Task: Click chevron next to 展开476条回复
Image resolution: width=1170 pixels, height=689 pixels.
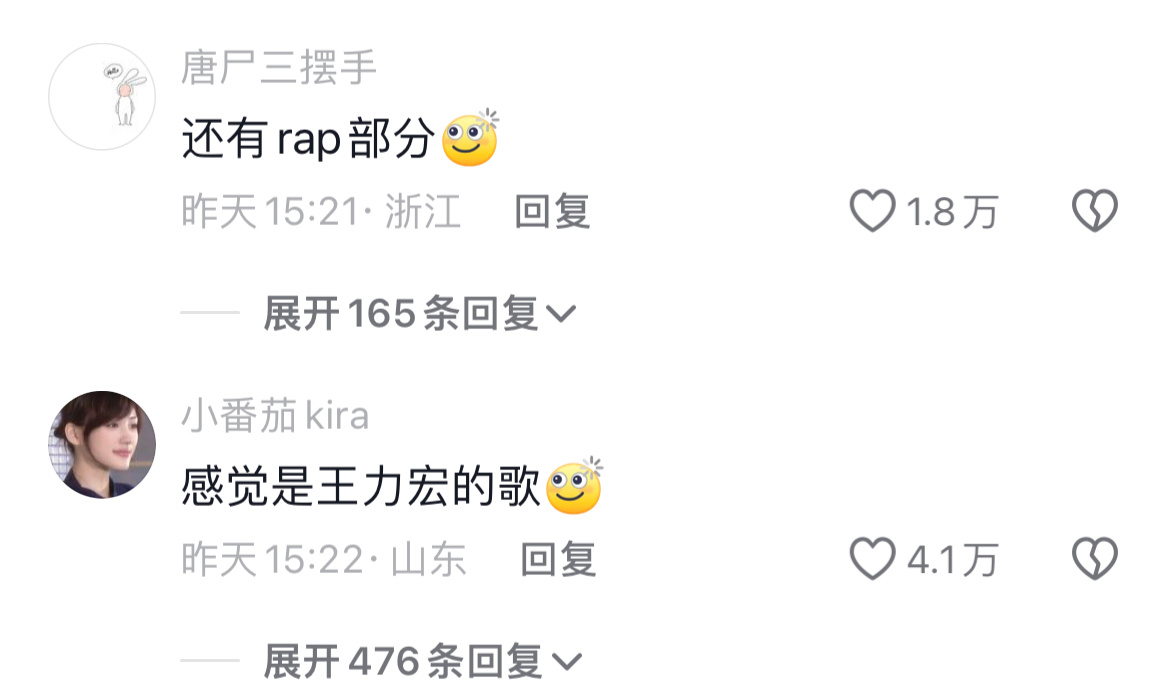Action: point(566,662)
